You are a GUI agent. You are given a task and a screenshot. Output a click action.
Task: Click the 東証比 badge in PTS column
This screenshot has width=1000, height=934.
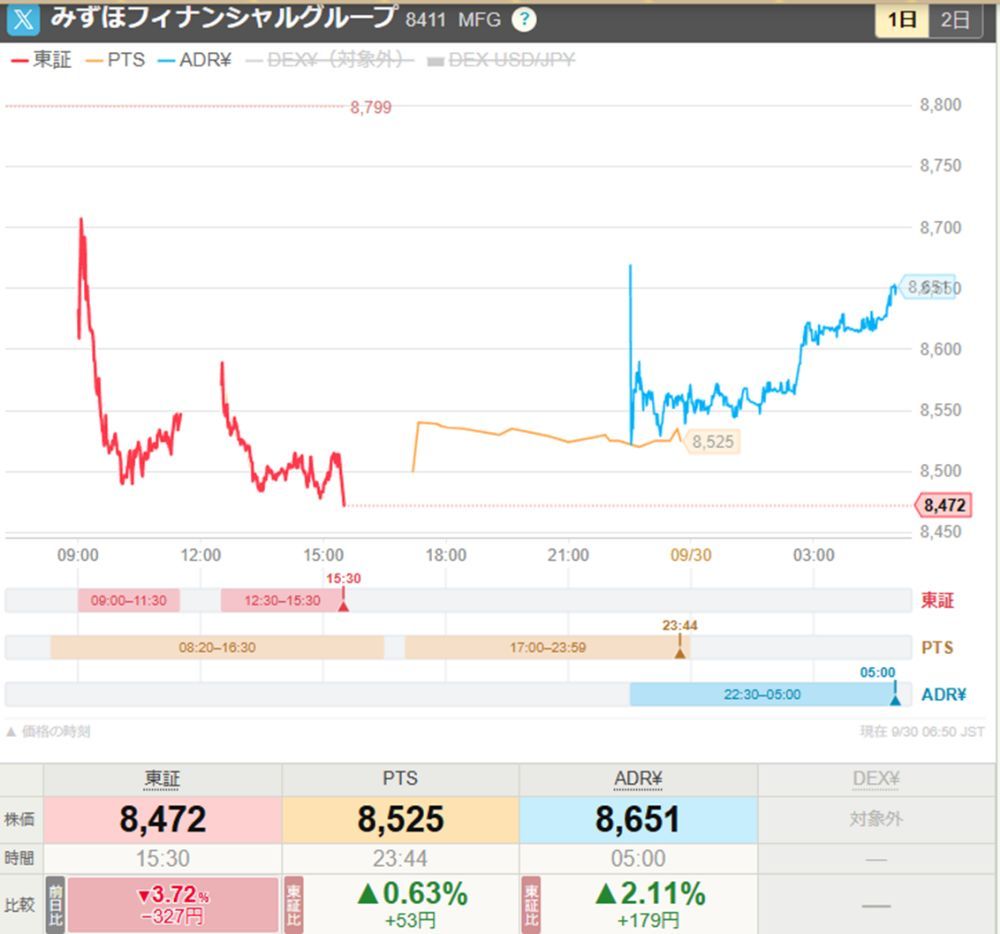293,905
